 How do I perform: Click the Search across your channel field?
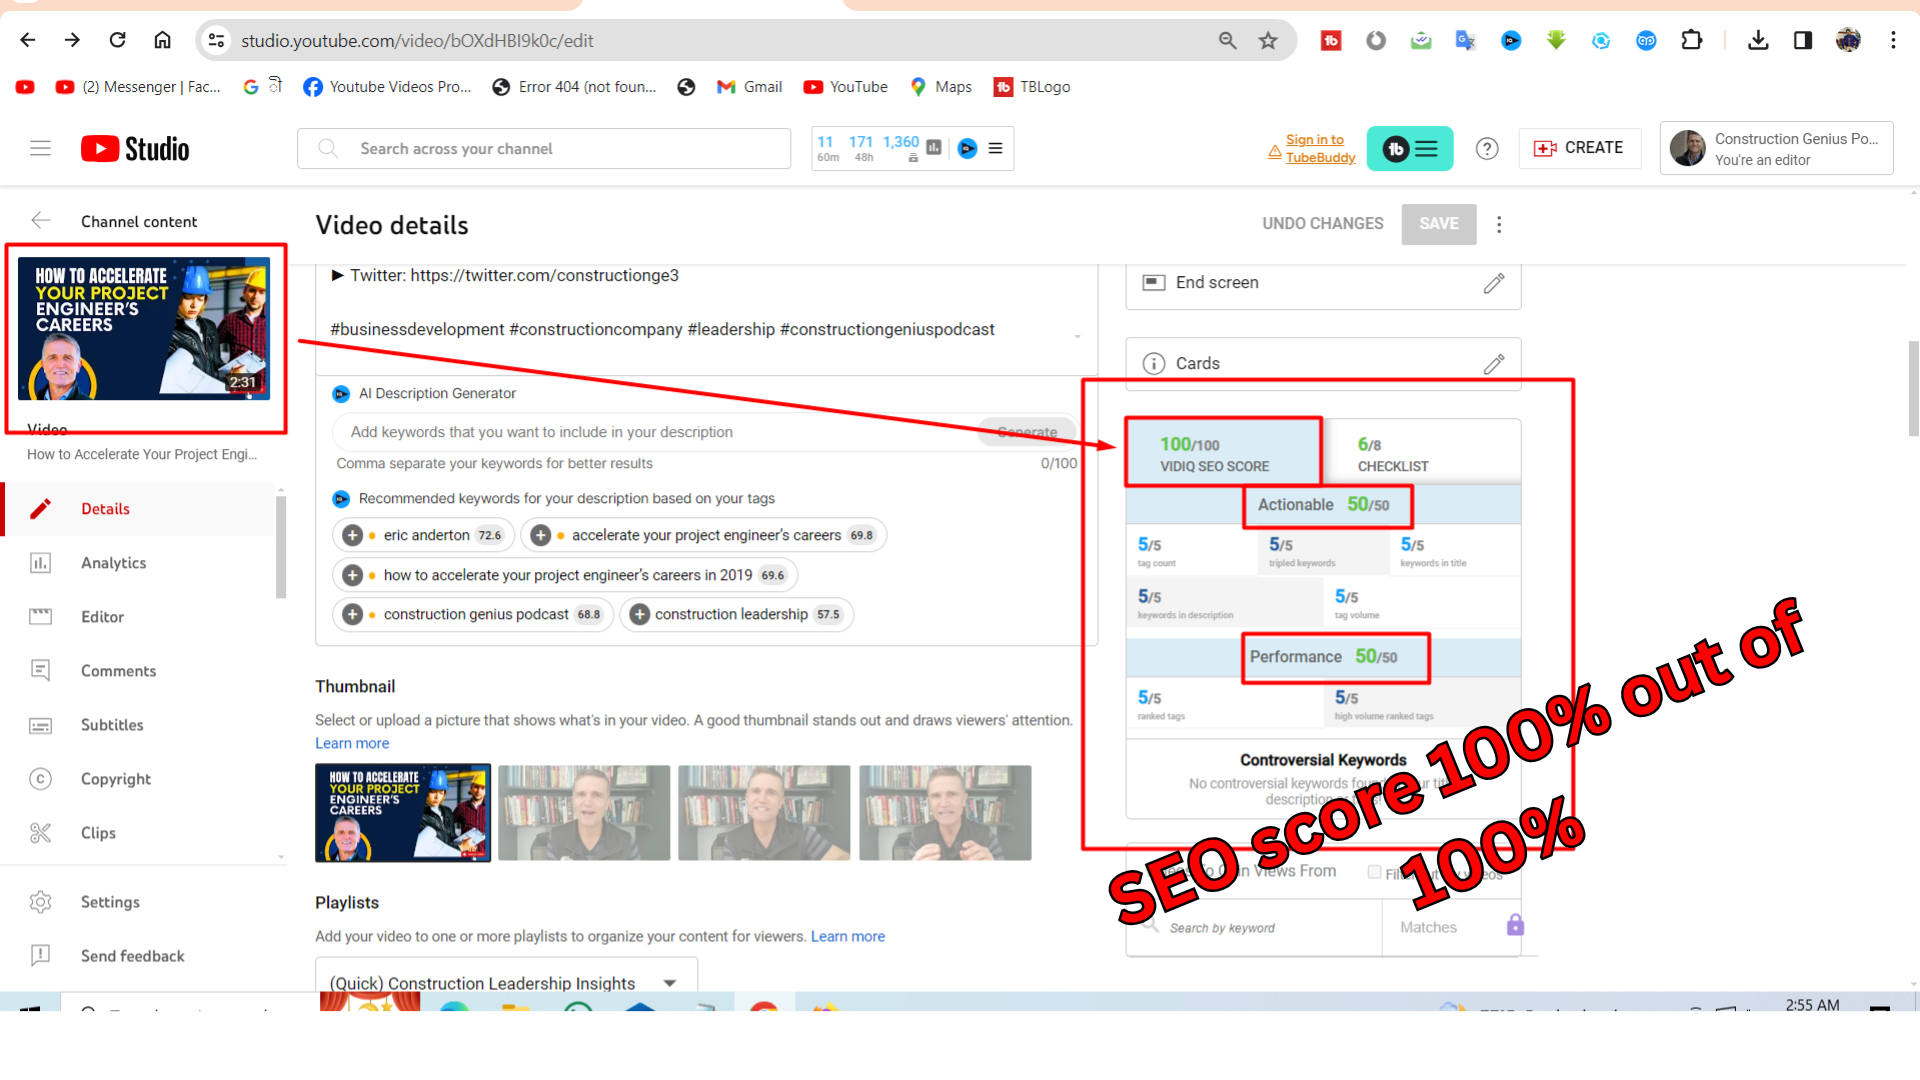(x=543, y=148)
